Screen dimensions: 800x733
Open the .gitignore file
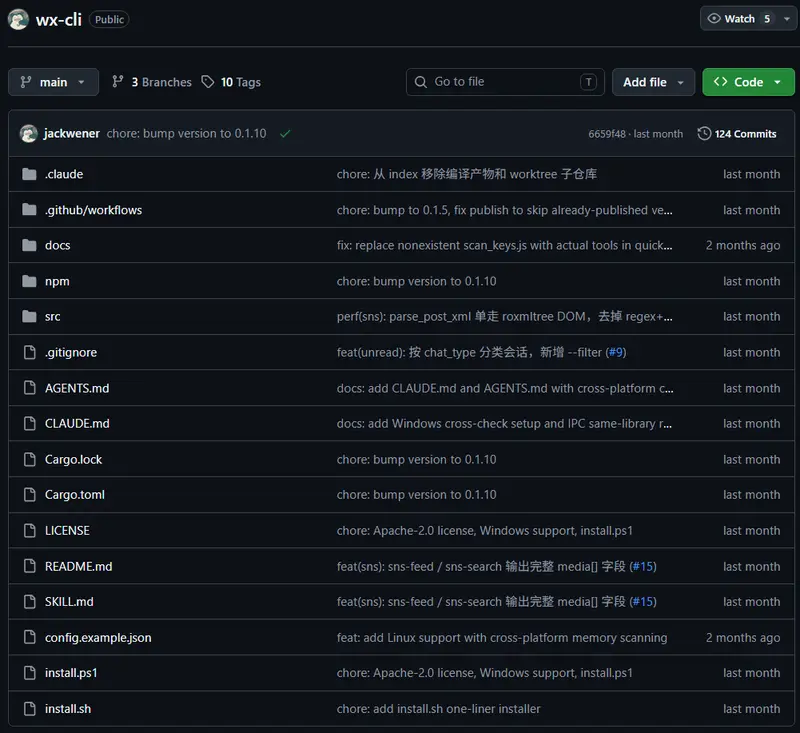pyautogui.click(x=71, y=352)
